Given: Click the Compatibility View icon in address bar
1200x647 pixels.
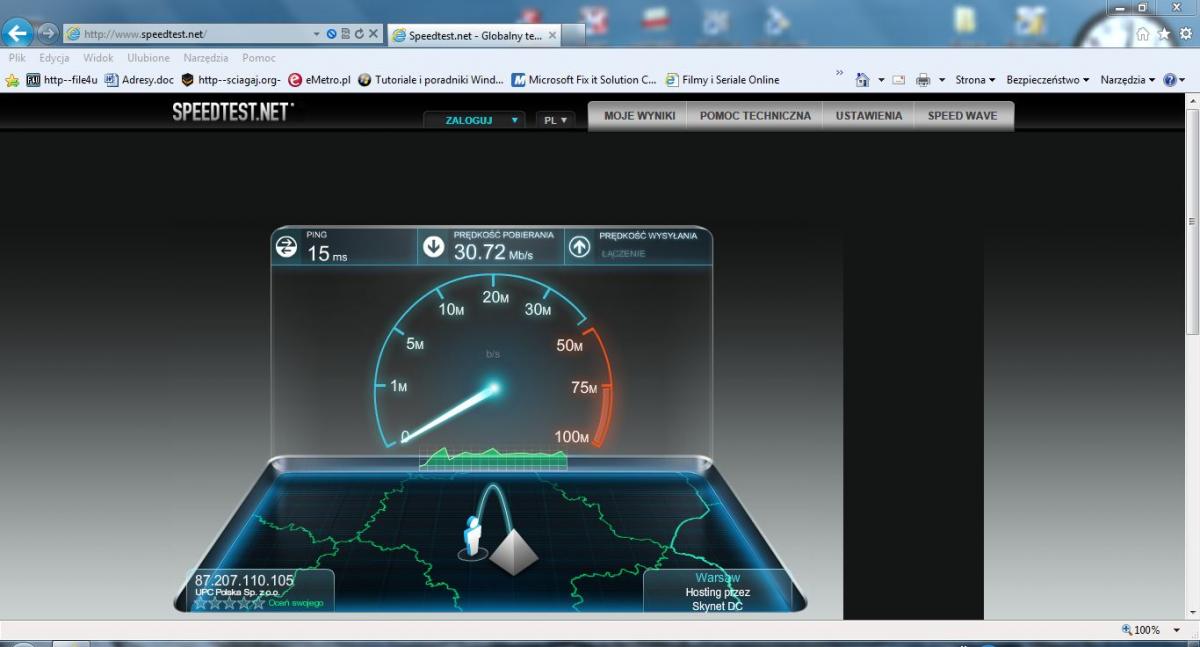Looking at the screenshot, I should click(x=345, y=34).
